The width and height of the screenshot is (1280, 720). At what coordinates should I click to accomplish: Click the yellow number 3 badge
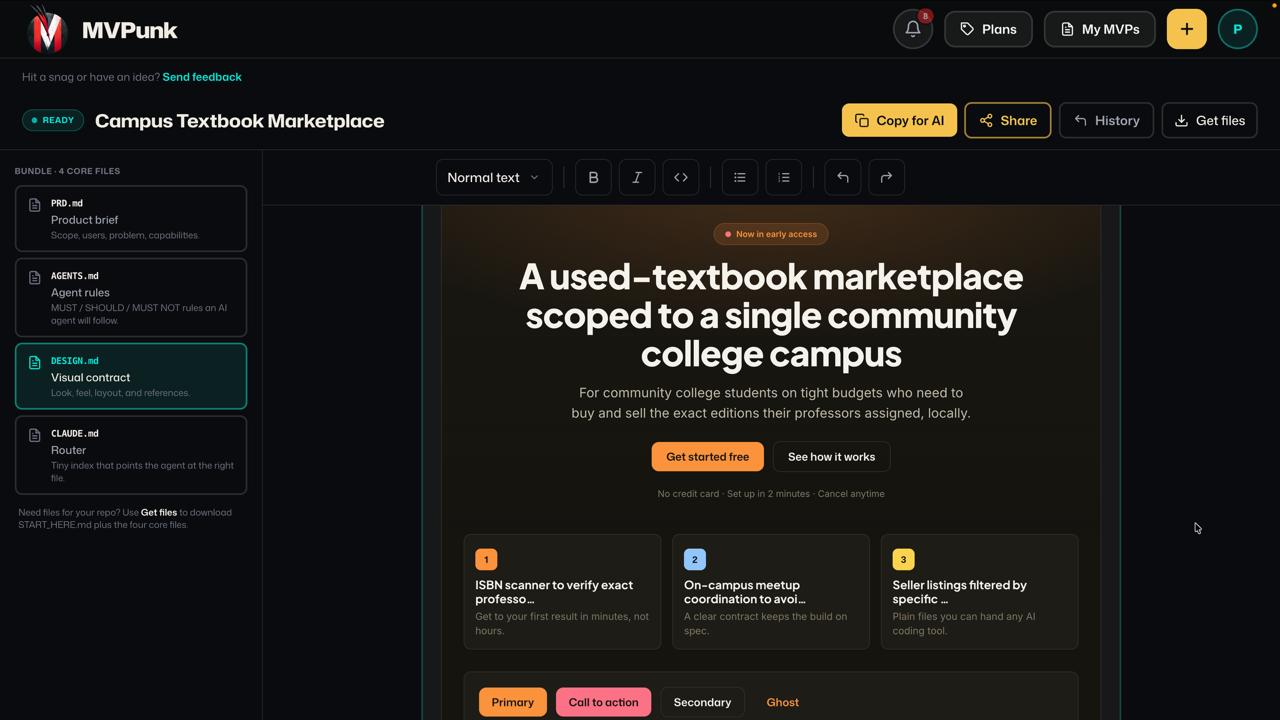pyautogui.click(x=903, y=559)
